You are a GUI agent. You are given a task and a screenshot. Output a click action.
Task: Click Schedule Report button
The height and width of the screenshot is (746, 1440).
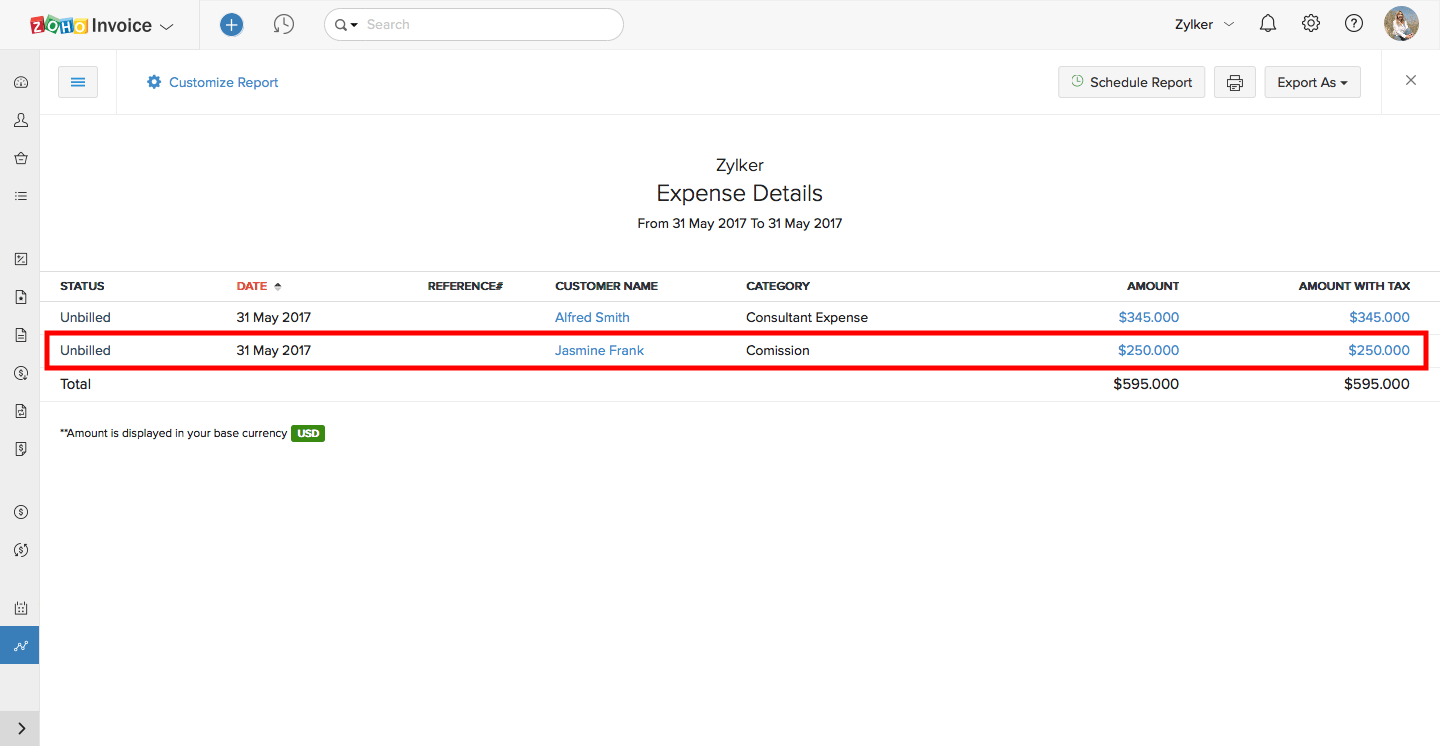[x=1131, y=83]
